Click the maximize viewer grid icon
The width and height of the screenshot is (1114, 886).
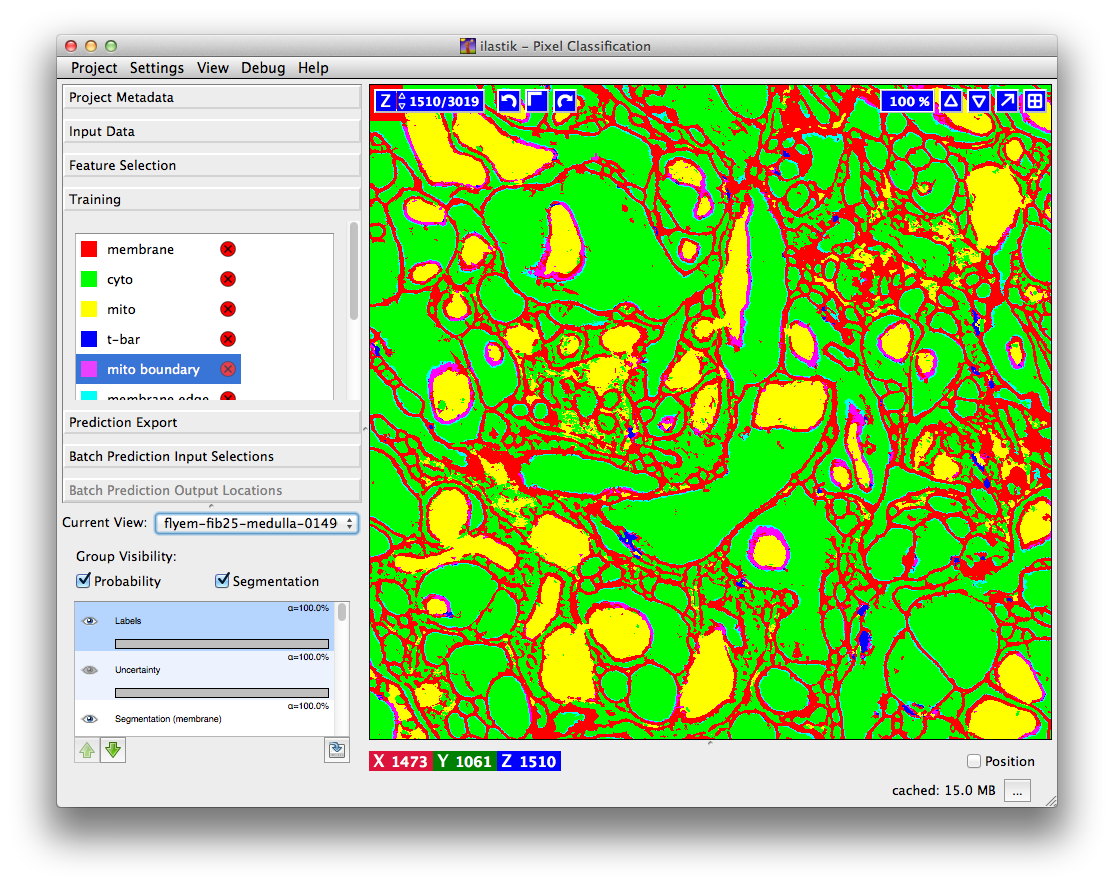tap(1035, 101)
